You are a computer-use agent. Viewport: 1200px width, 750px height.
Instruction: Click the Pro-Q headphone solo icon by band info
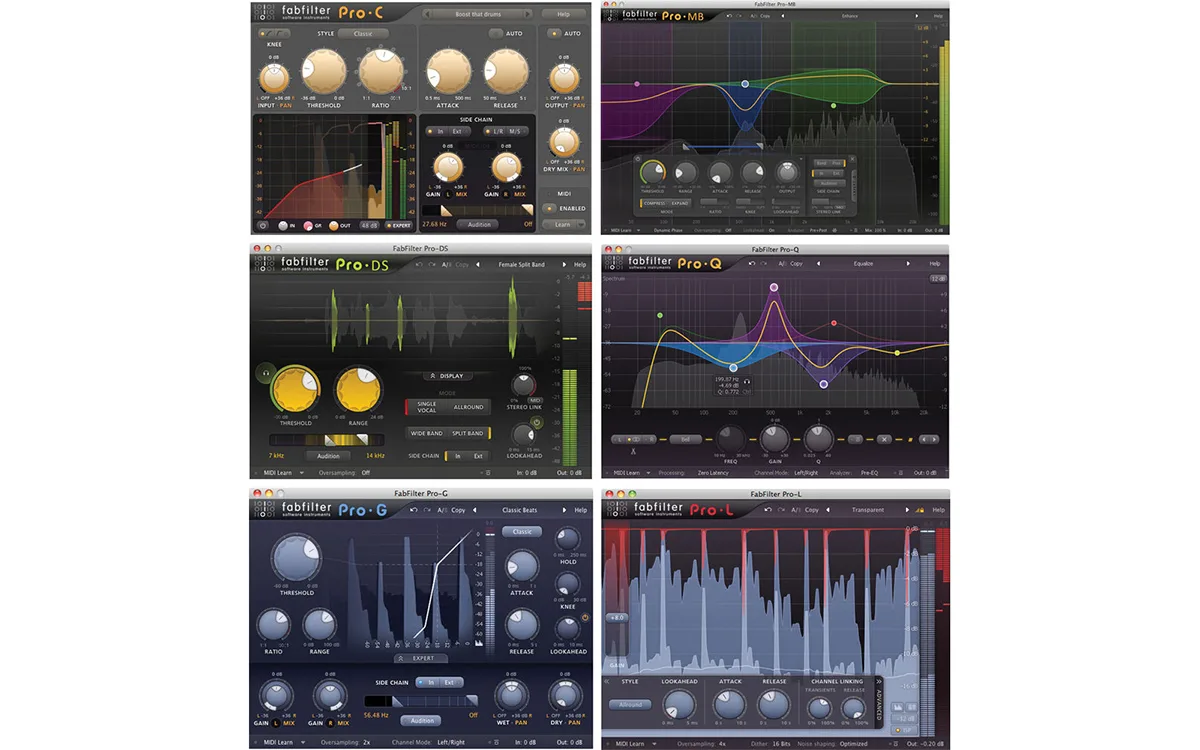[x=747, y=381]
